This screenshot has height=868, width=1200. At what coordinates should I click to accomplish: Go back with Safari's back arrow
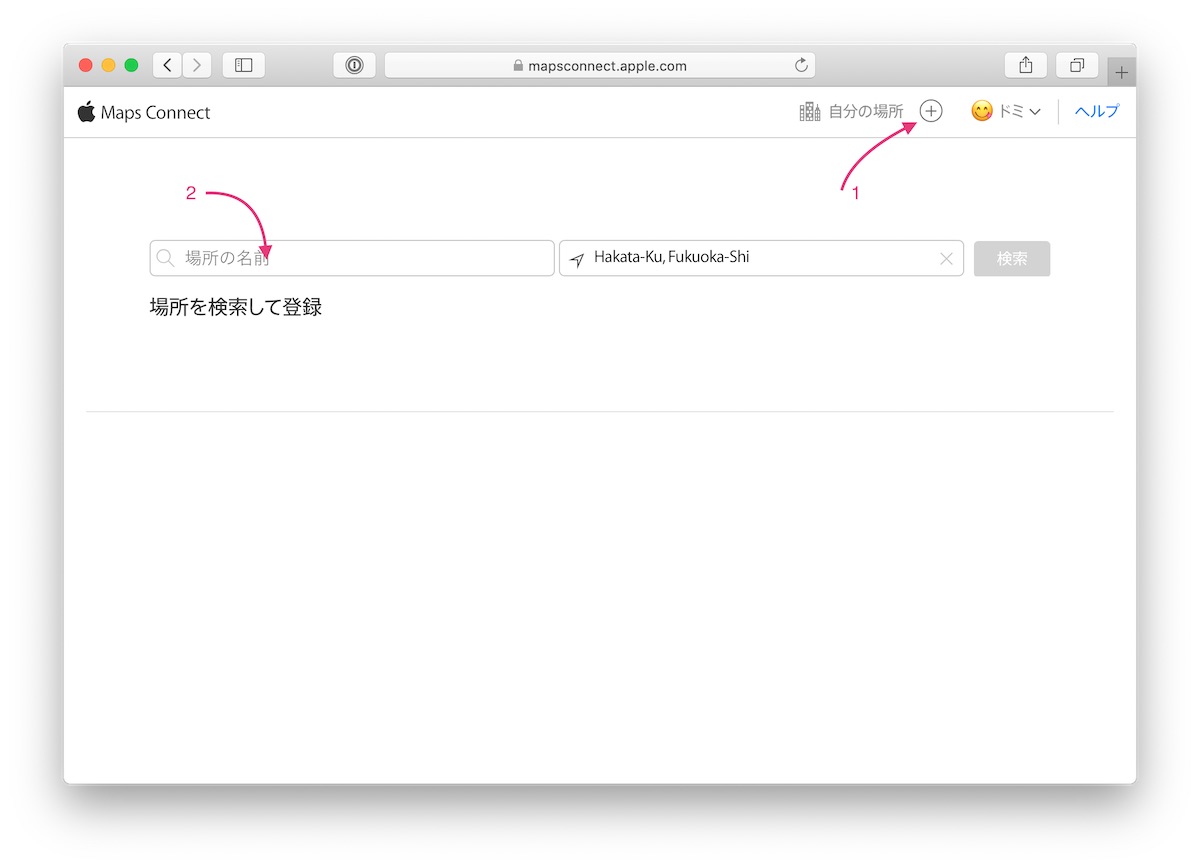coord(167,65)
